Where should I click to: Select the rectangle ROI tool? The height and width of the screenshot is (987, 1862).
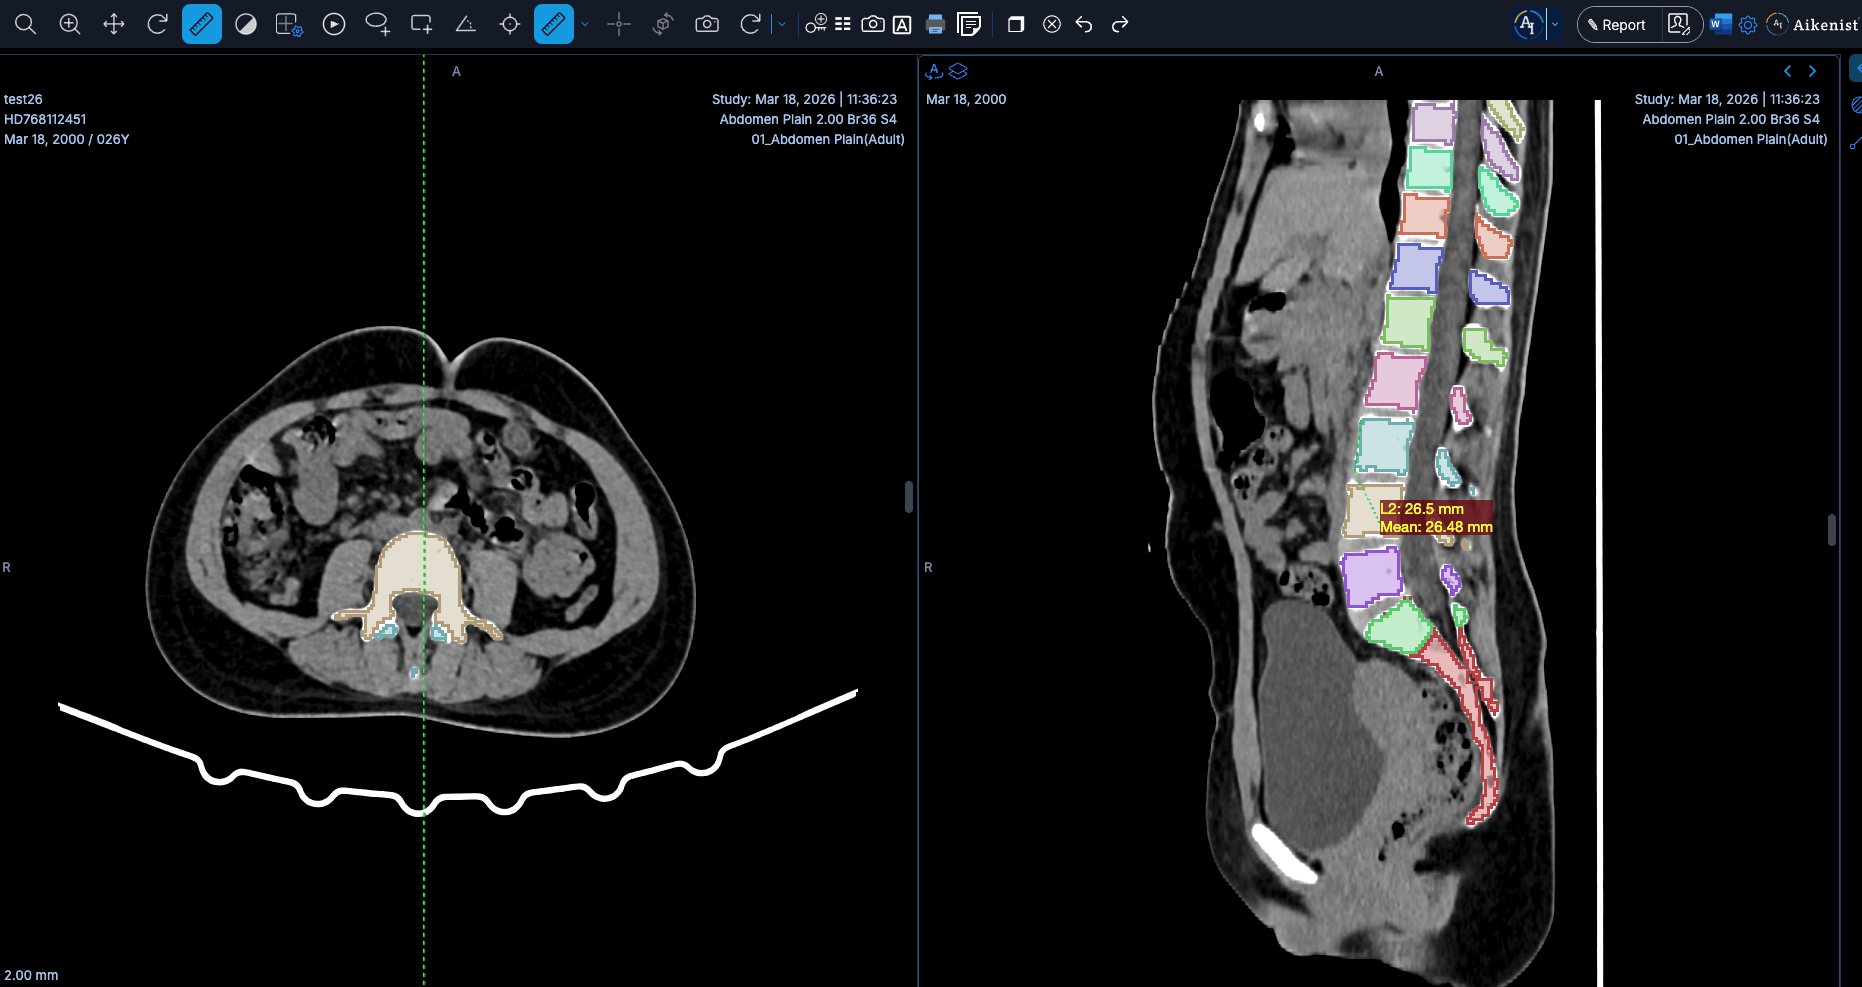(421, 24)
